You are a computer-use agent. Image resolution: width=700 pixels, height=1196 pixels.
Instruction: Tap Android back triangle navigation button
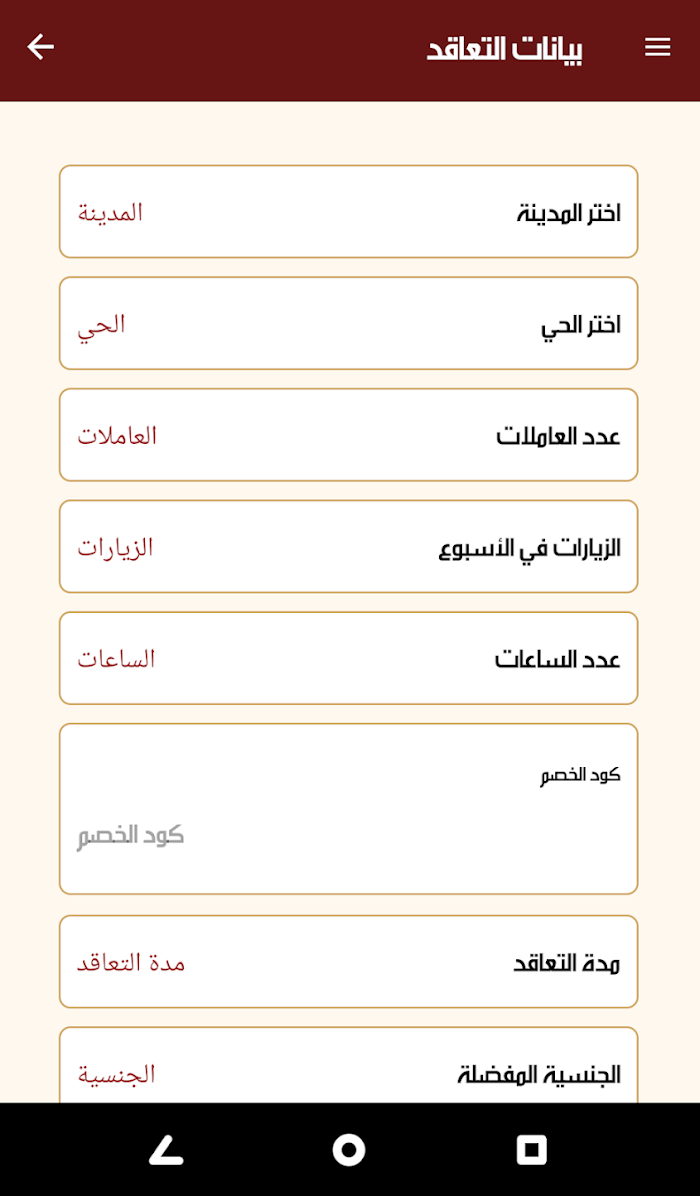166,1149
